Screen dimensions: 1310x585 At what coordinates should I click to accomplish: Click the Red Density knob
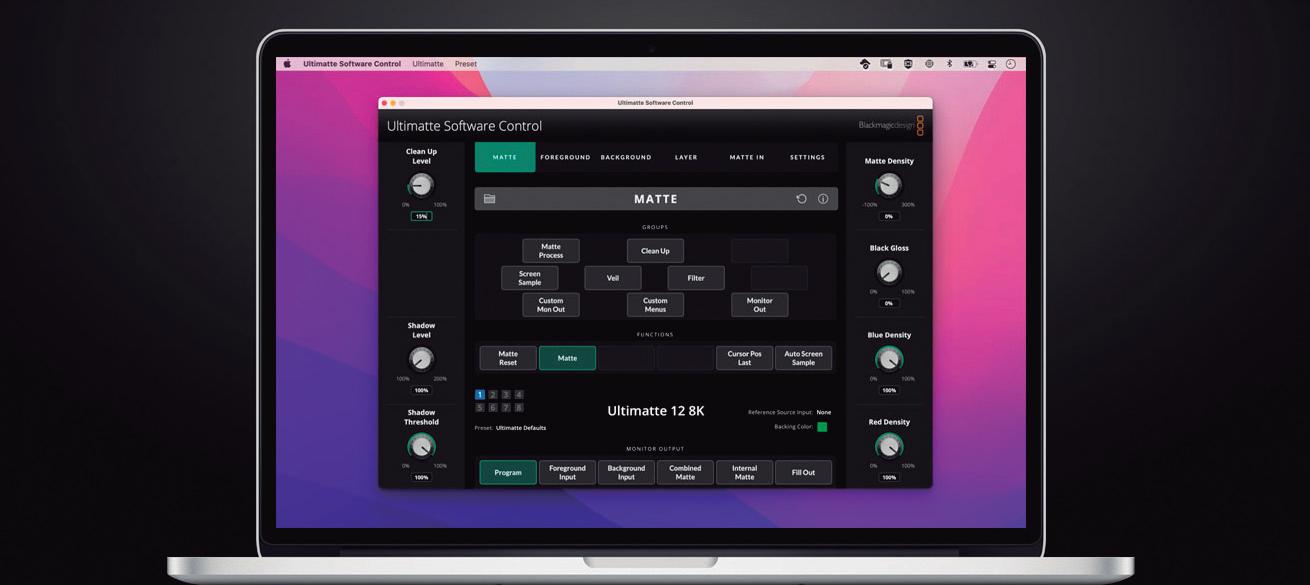(889, 446)
